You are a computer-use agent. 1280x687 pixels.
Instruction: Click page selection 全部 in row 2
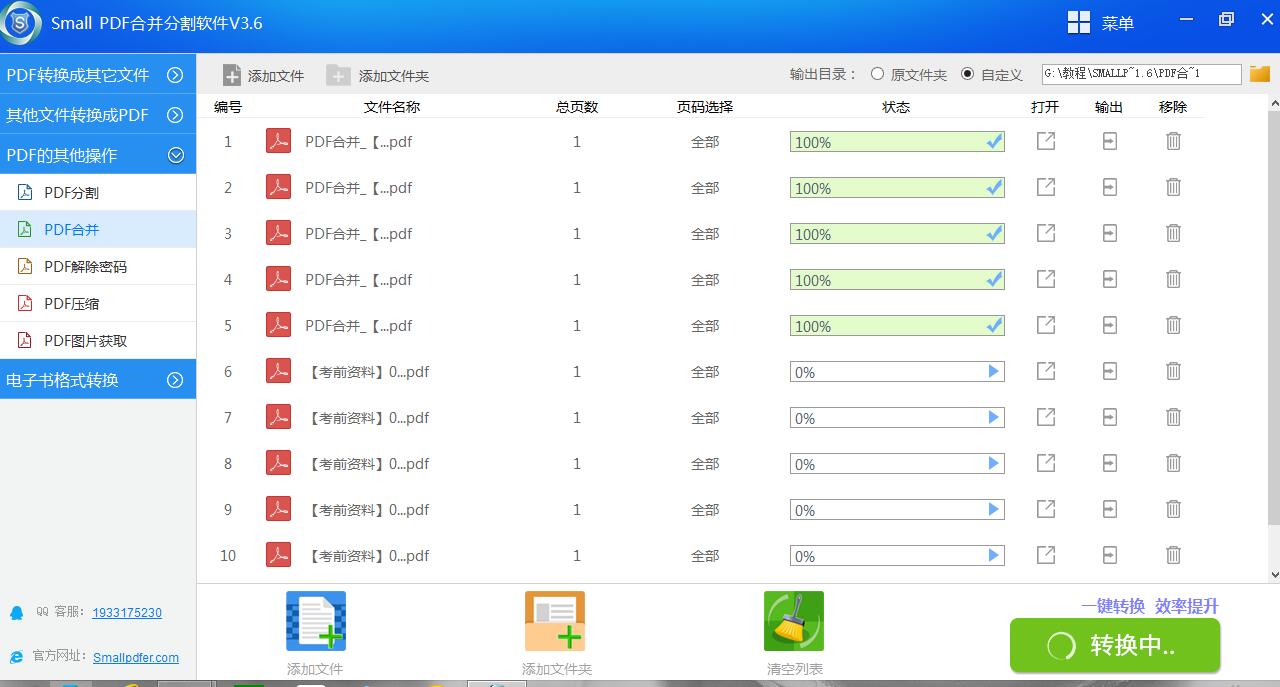pyautogui.click(x=705, y=188)
